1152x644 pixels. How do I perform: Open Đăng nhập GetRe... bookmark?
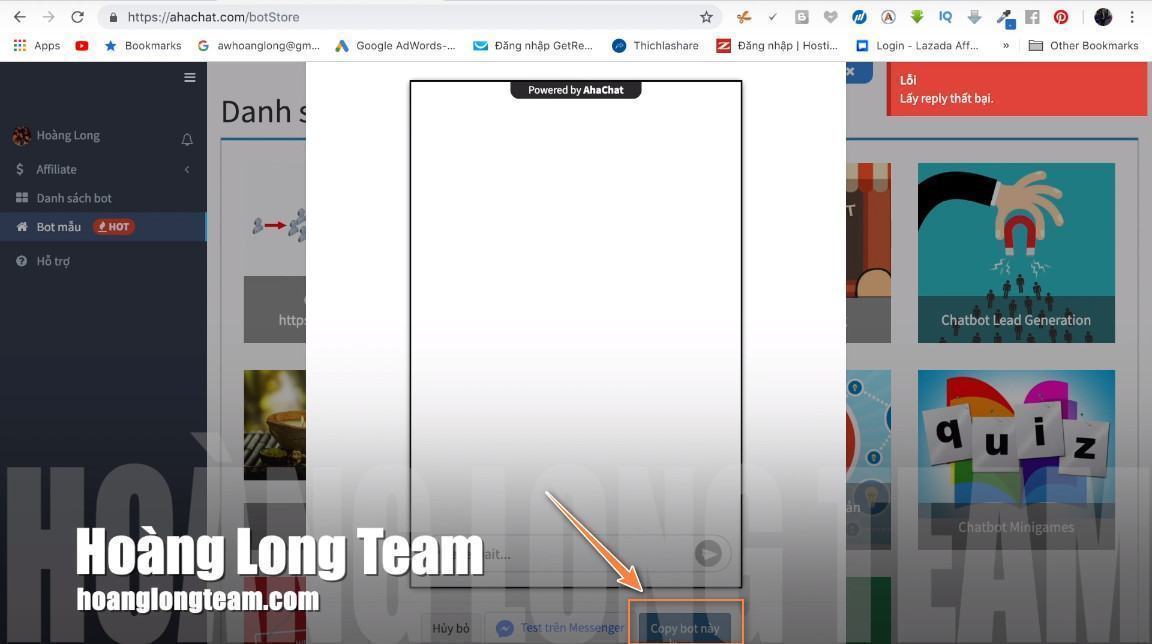[533, 46]
